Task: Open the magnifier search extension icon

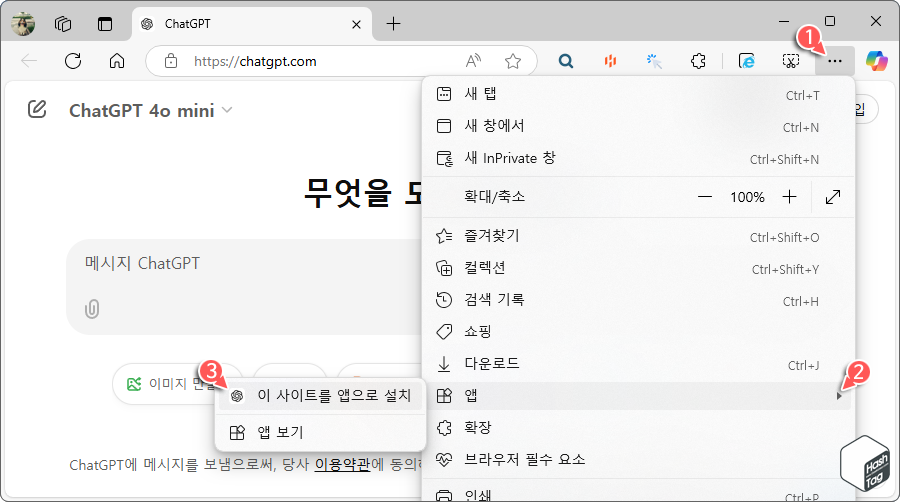Action: click(566, 61)
